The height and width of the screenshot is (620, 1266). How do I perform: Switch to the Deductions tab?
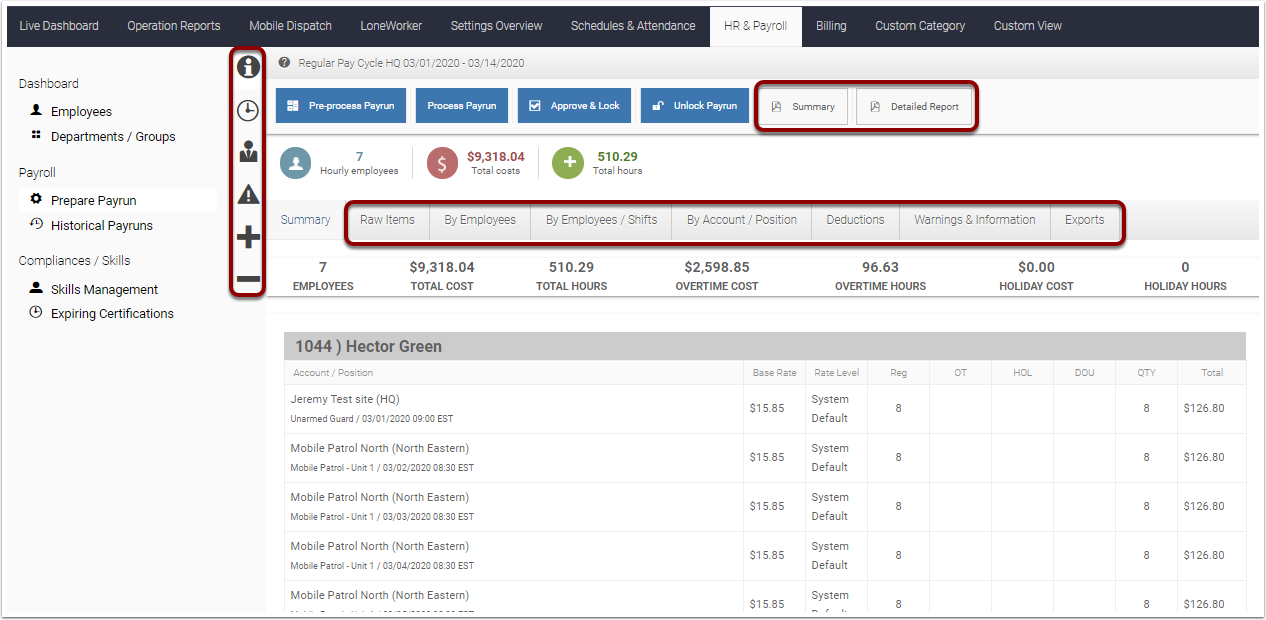coord(855,220)
